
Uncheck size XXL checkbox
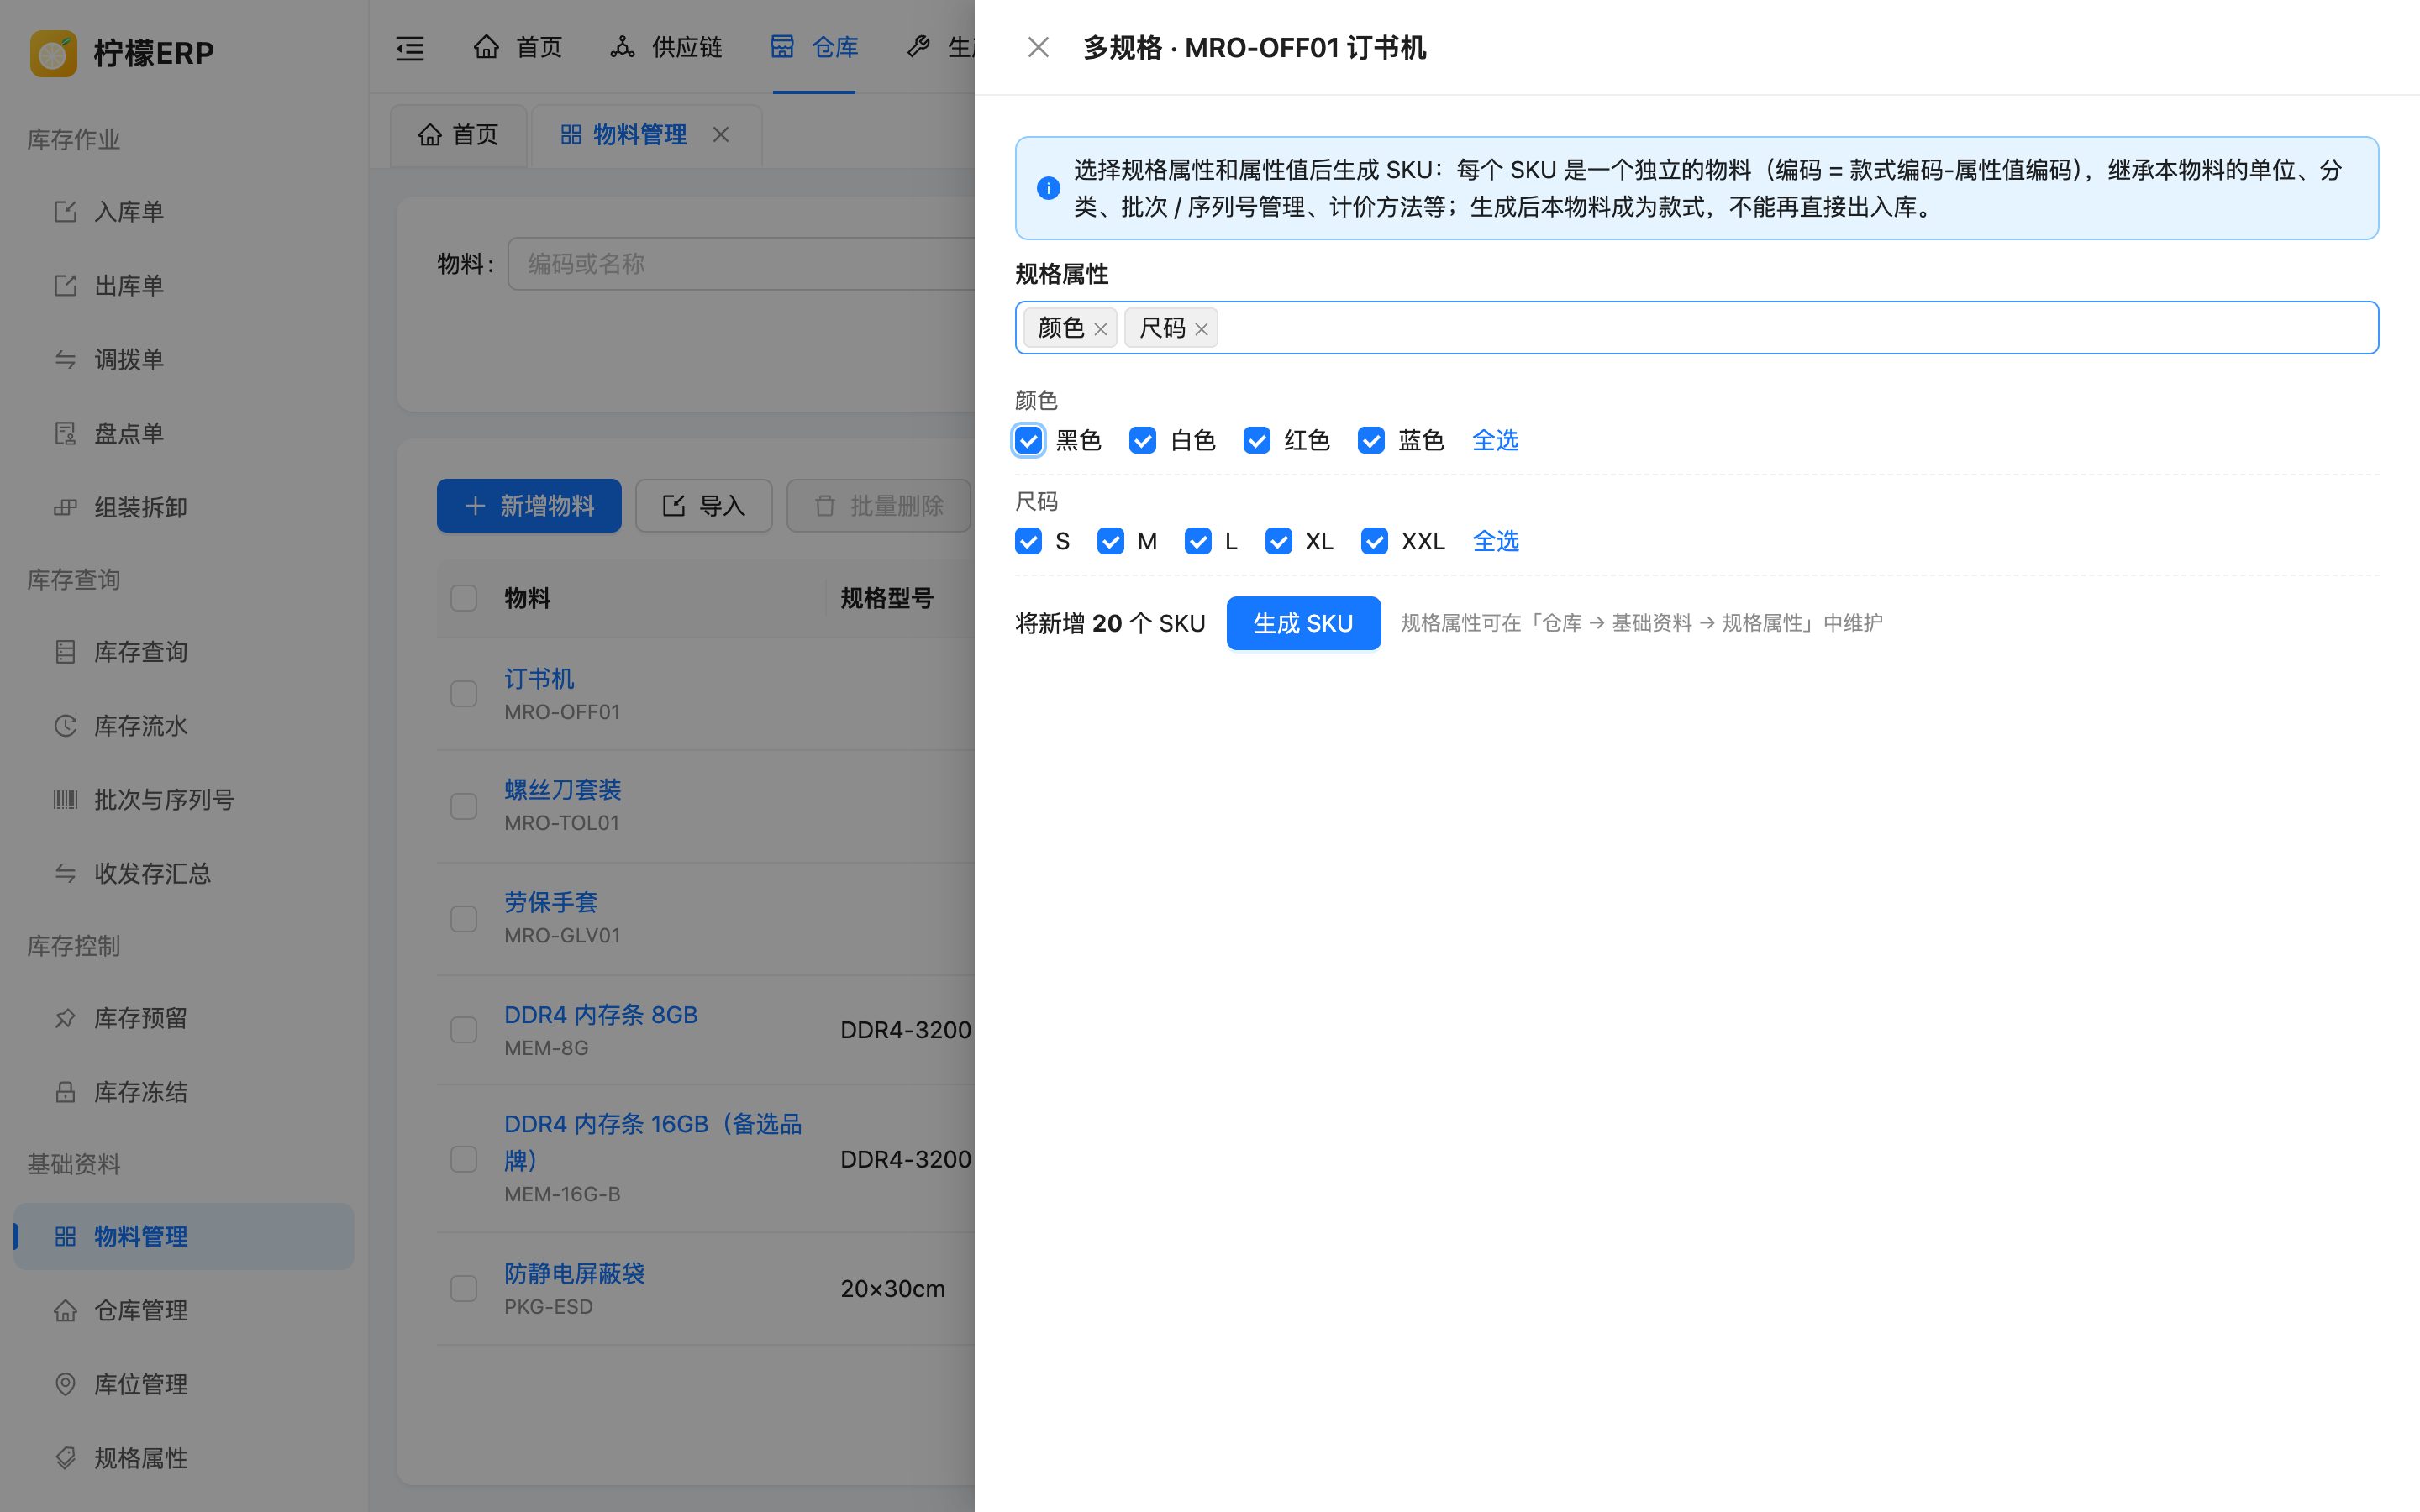[1374, 541]
